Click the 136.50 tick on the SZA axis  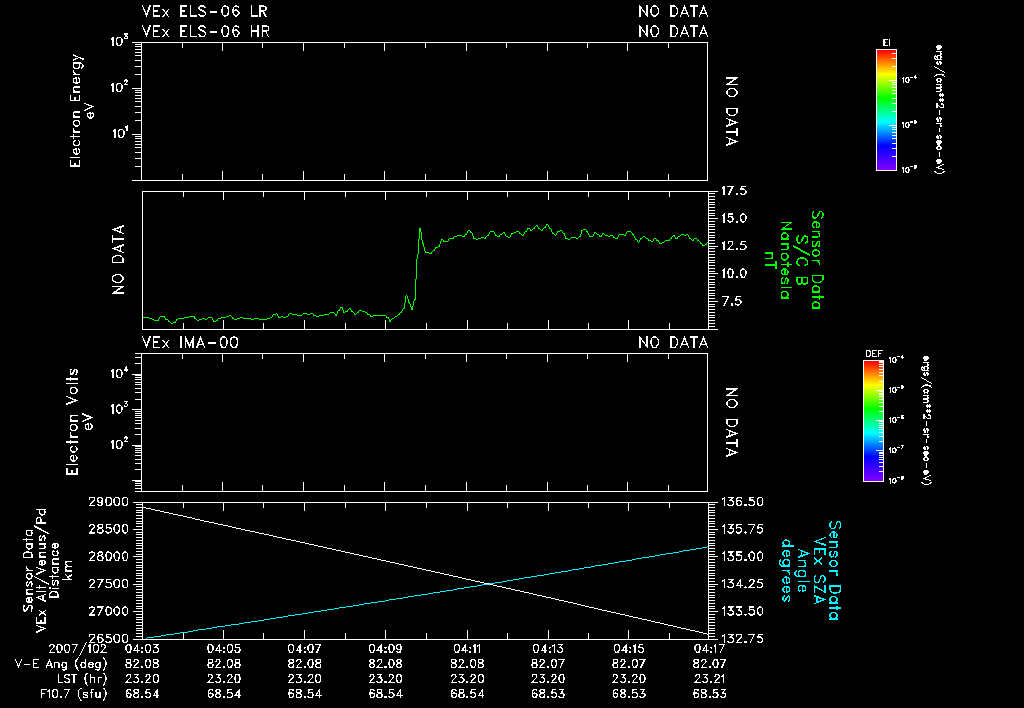pos(743,502)
